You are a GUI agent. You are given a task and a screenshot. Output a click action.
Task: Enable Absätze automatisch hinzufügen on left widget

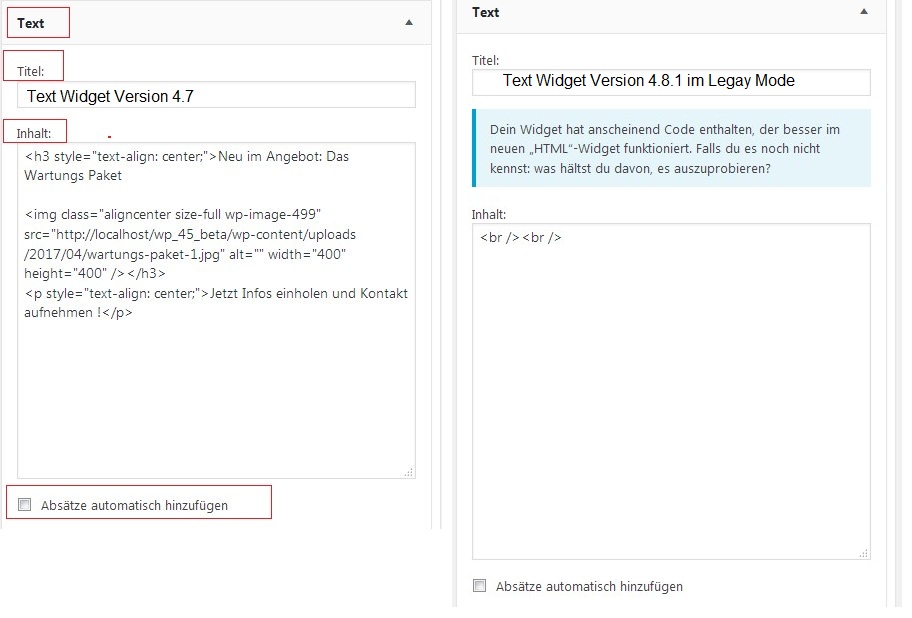tap(24, 504)
